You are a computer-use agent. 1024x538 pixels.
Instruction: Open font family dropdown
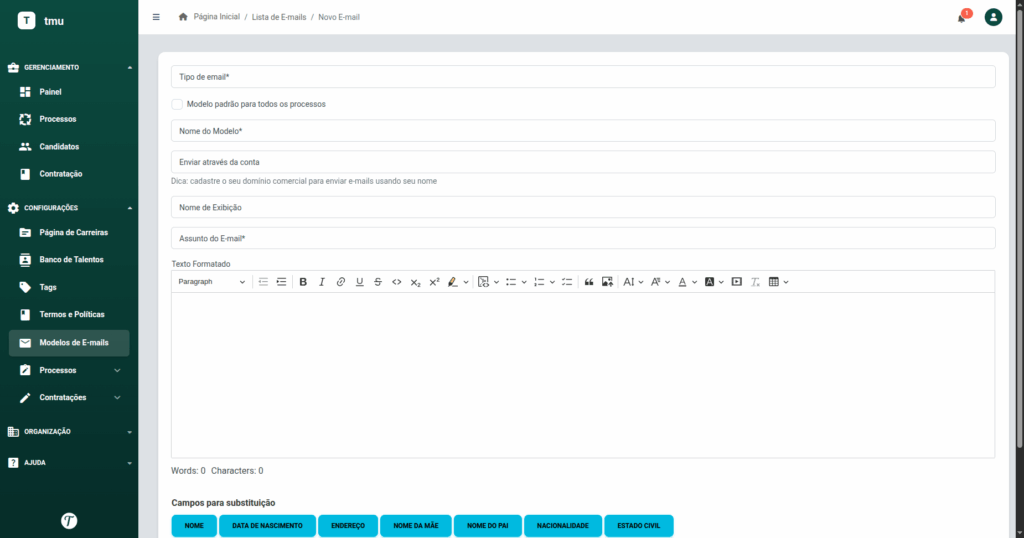(x=660, y=282)
